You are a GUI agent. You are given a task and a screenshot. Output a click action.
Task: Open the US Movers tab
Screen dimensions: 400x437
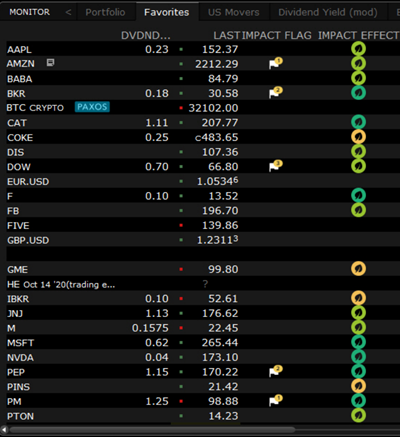(x=234, y=12)
